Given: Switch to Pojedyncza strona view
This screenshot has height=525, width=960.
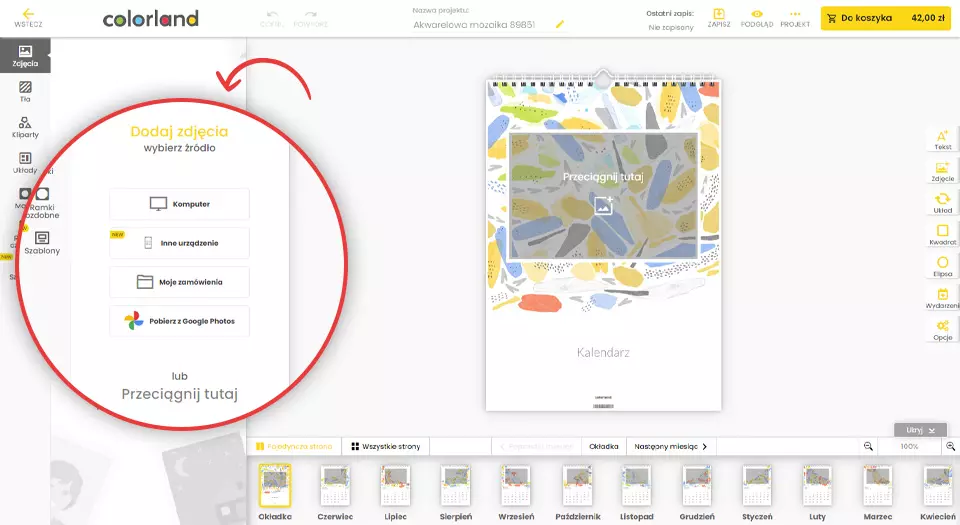Looking at the screenshot, I should pos(294,446).
